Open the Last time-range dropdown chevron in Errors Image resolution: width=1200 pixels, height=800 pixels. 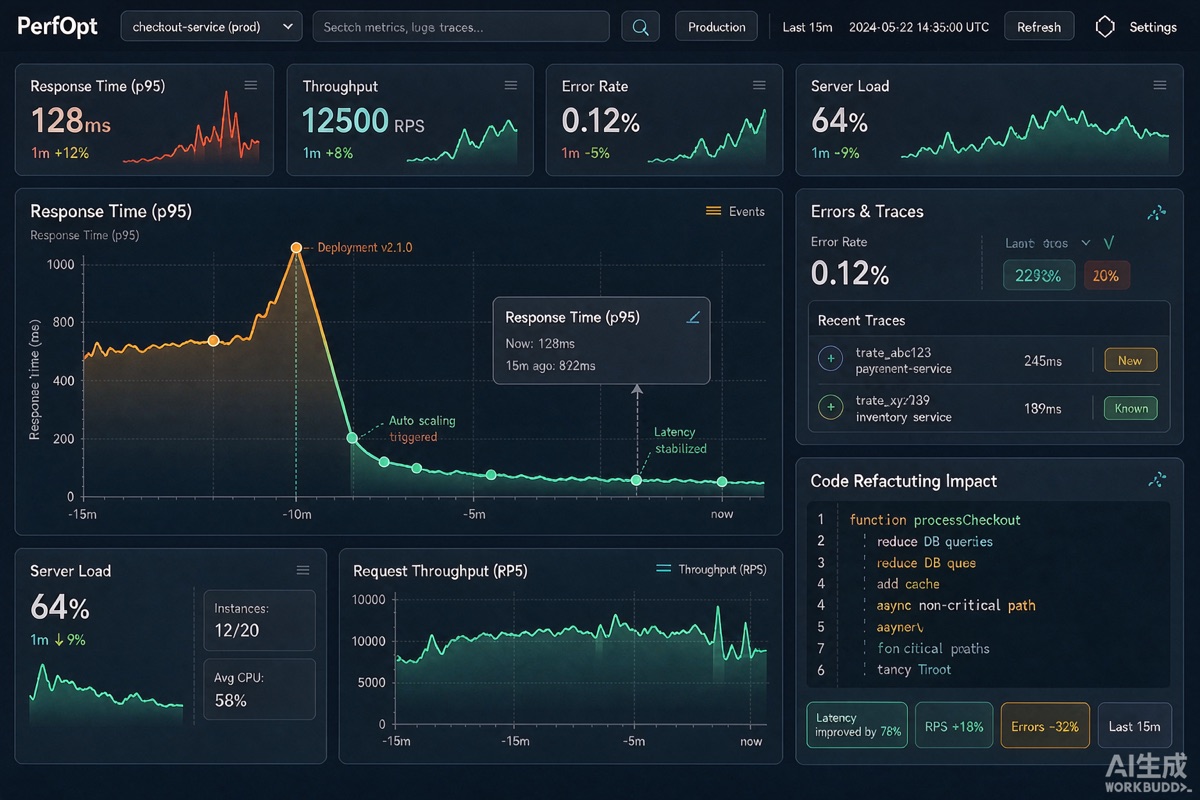1086,243
